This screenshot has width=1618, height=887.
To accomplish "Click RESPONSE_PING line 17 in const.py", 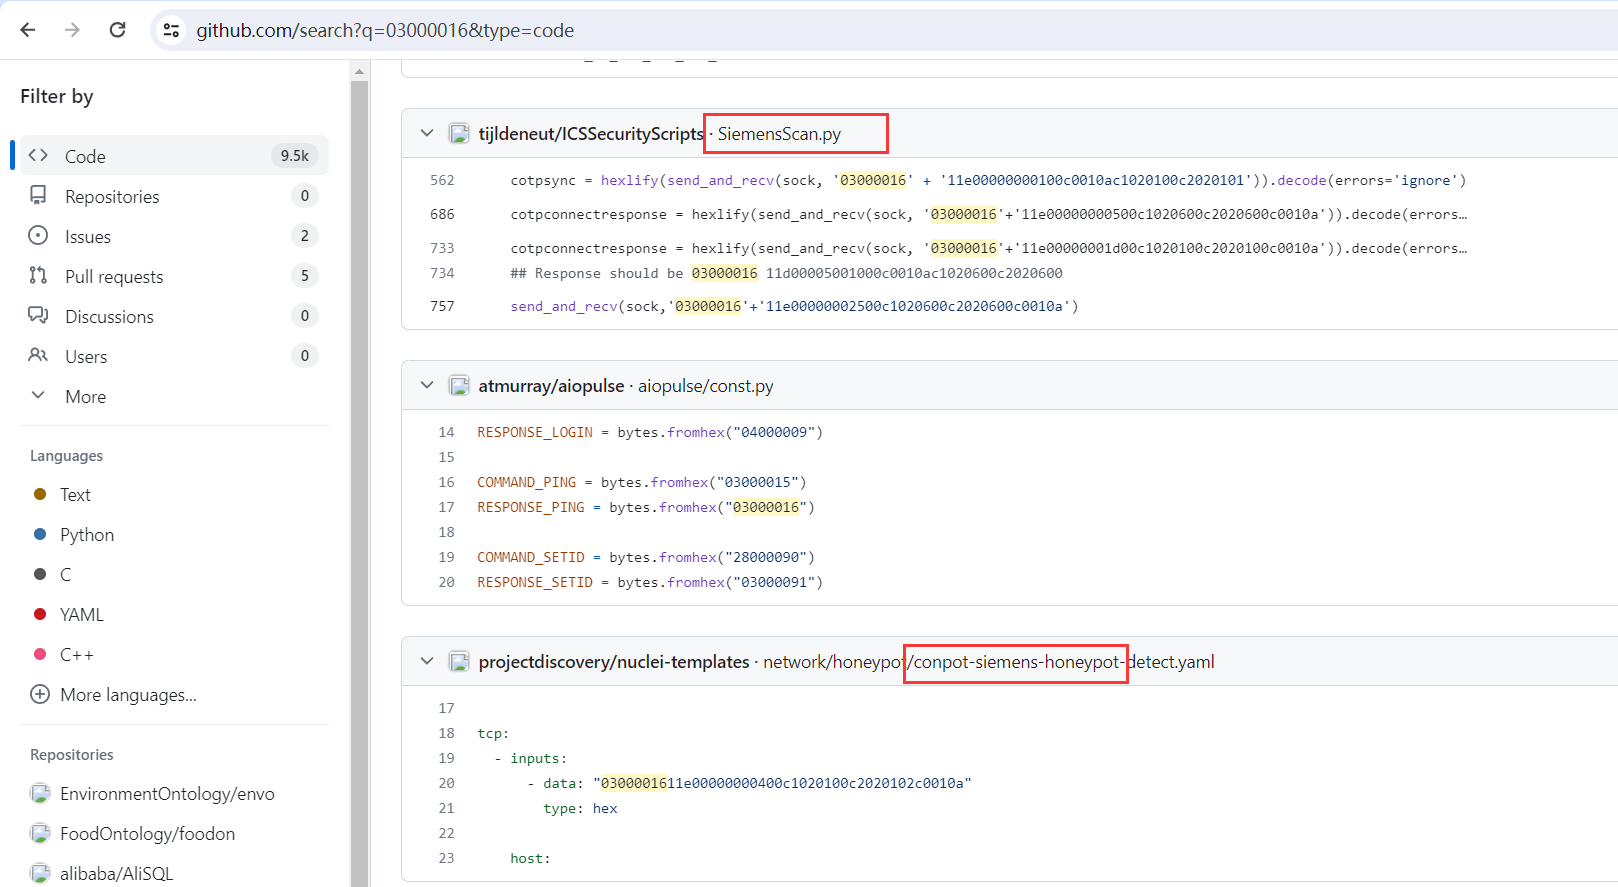I will pos(646,507).
